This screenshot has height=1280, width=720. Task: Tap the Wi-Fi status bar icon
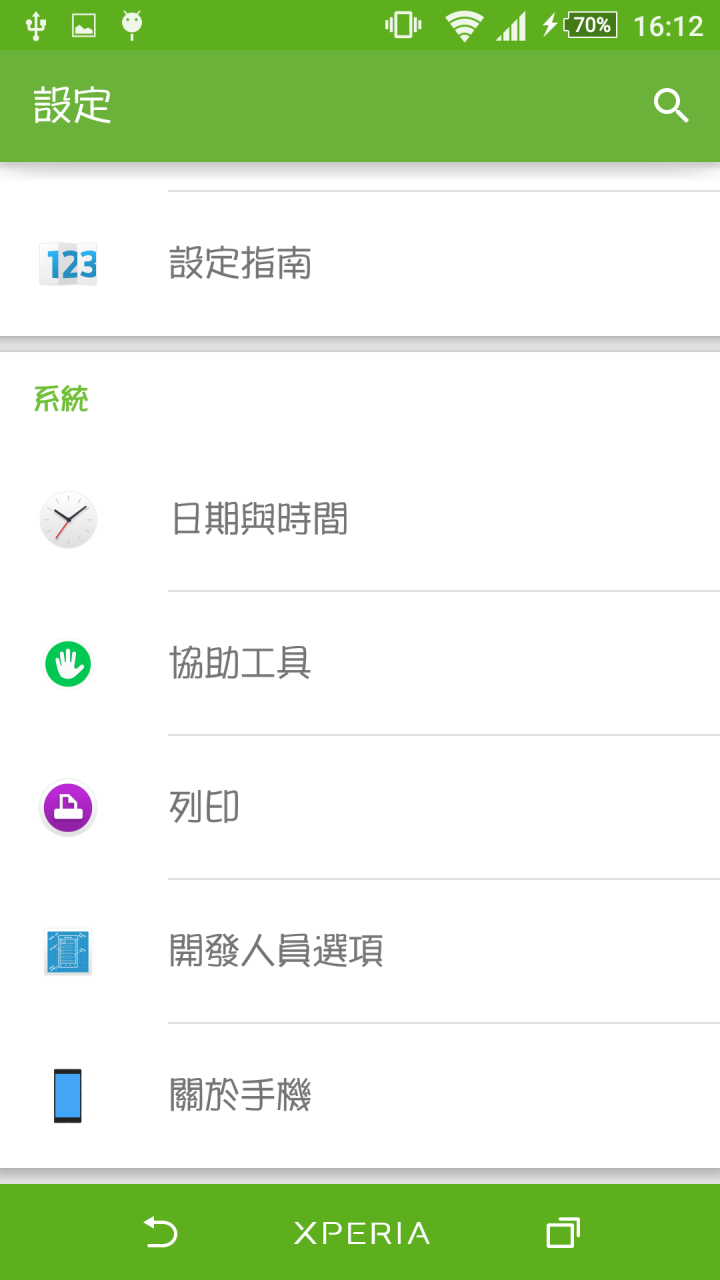click(x=464, y=25)
